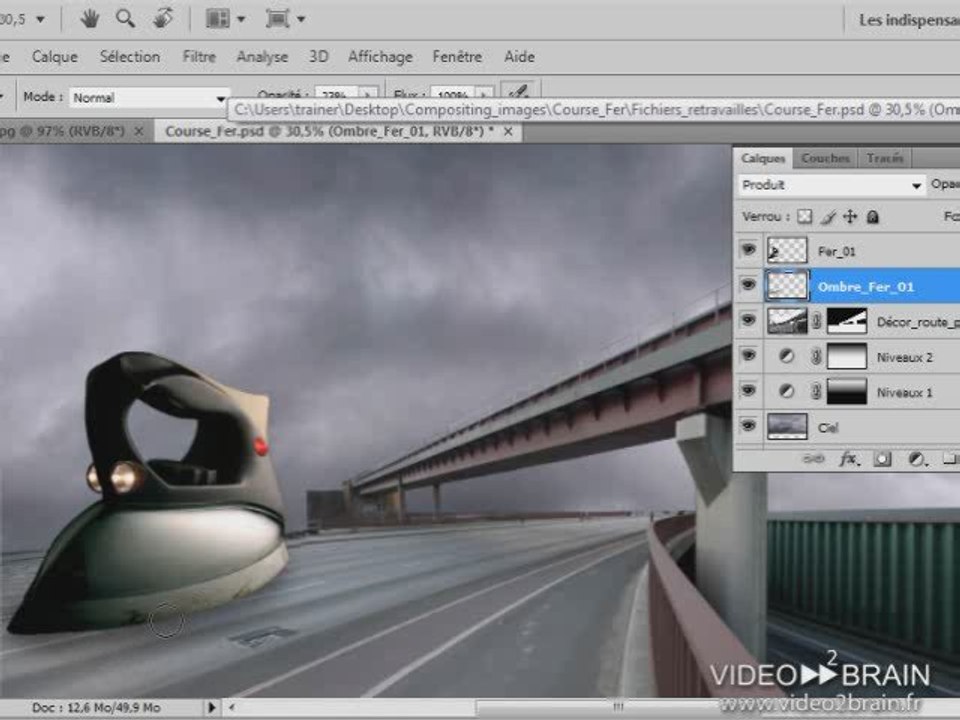Select the Zoom magnifier tool icon
This screenshot has height=720, width=960.
(126, 18)
